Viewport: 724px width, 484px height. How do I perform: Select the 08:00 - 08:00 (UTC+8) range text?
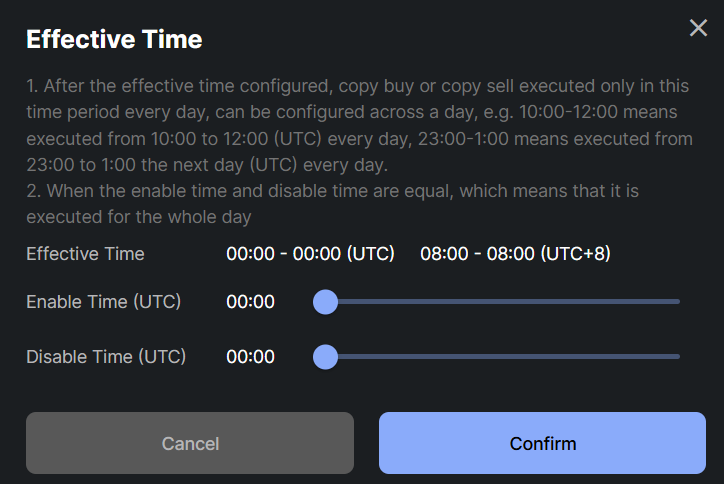(515, 254)
